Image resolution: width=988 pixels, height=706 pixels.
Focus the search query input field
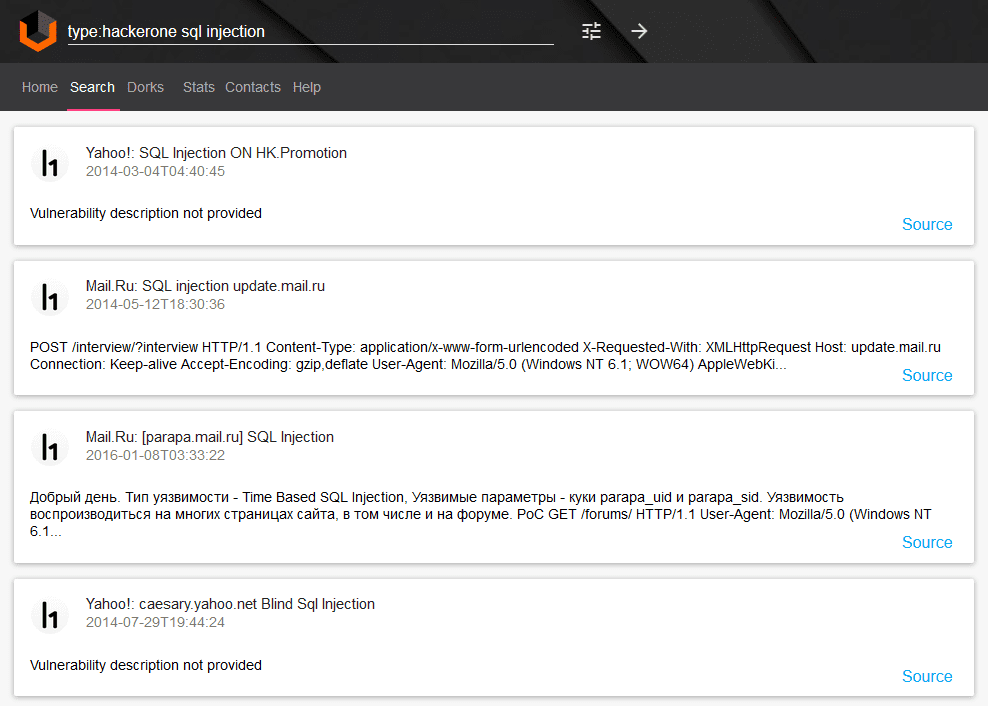pos(310,31)
